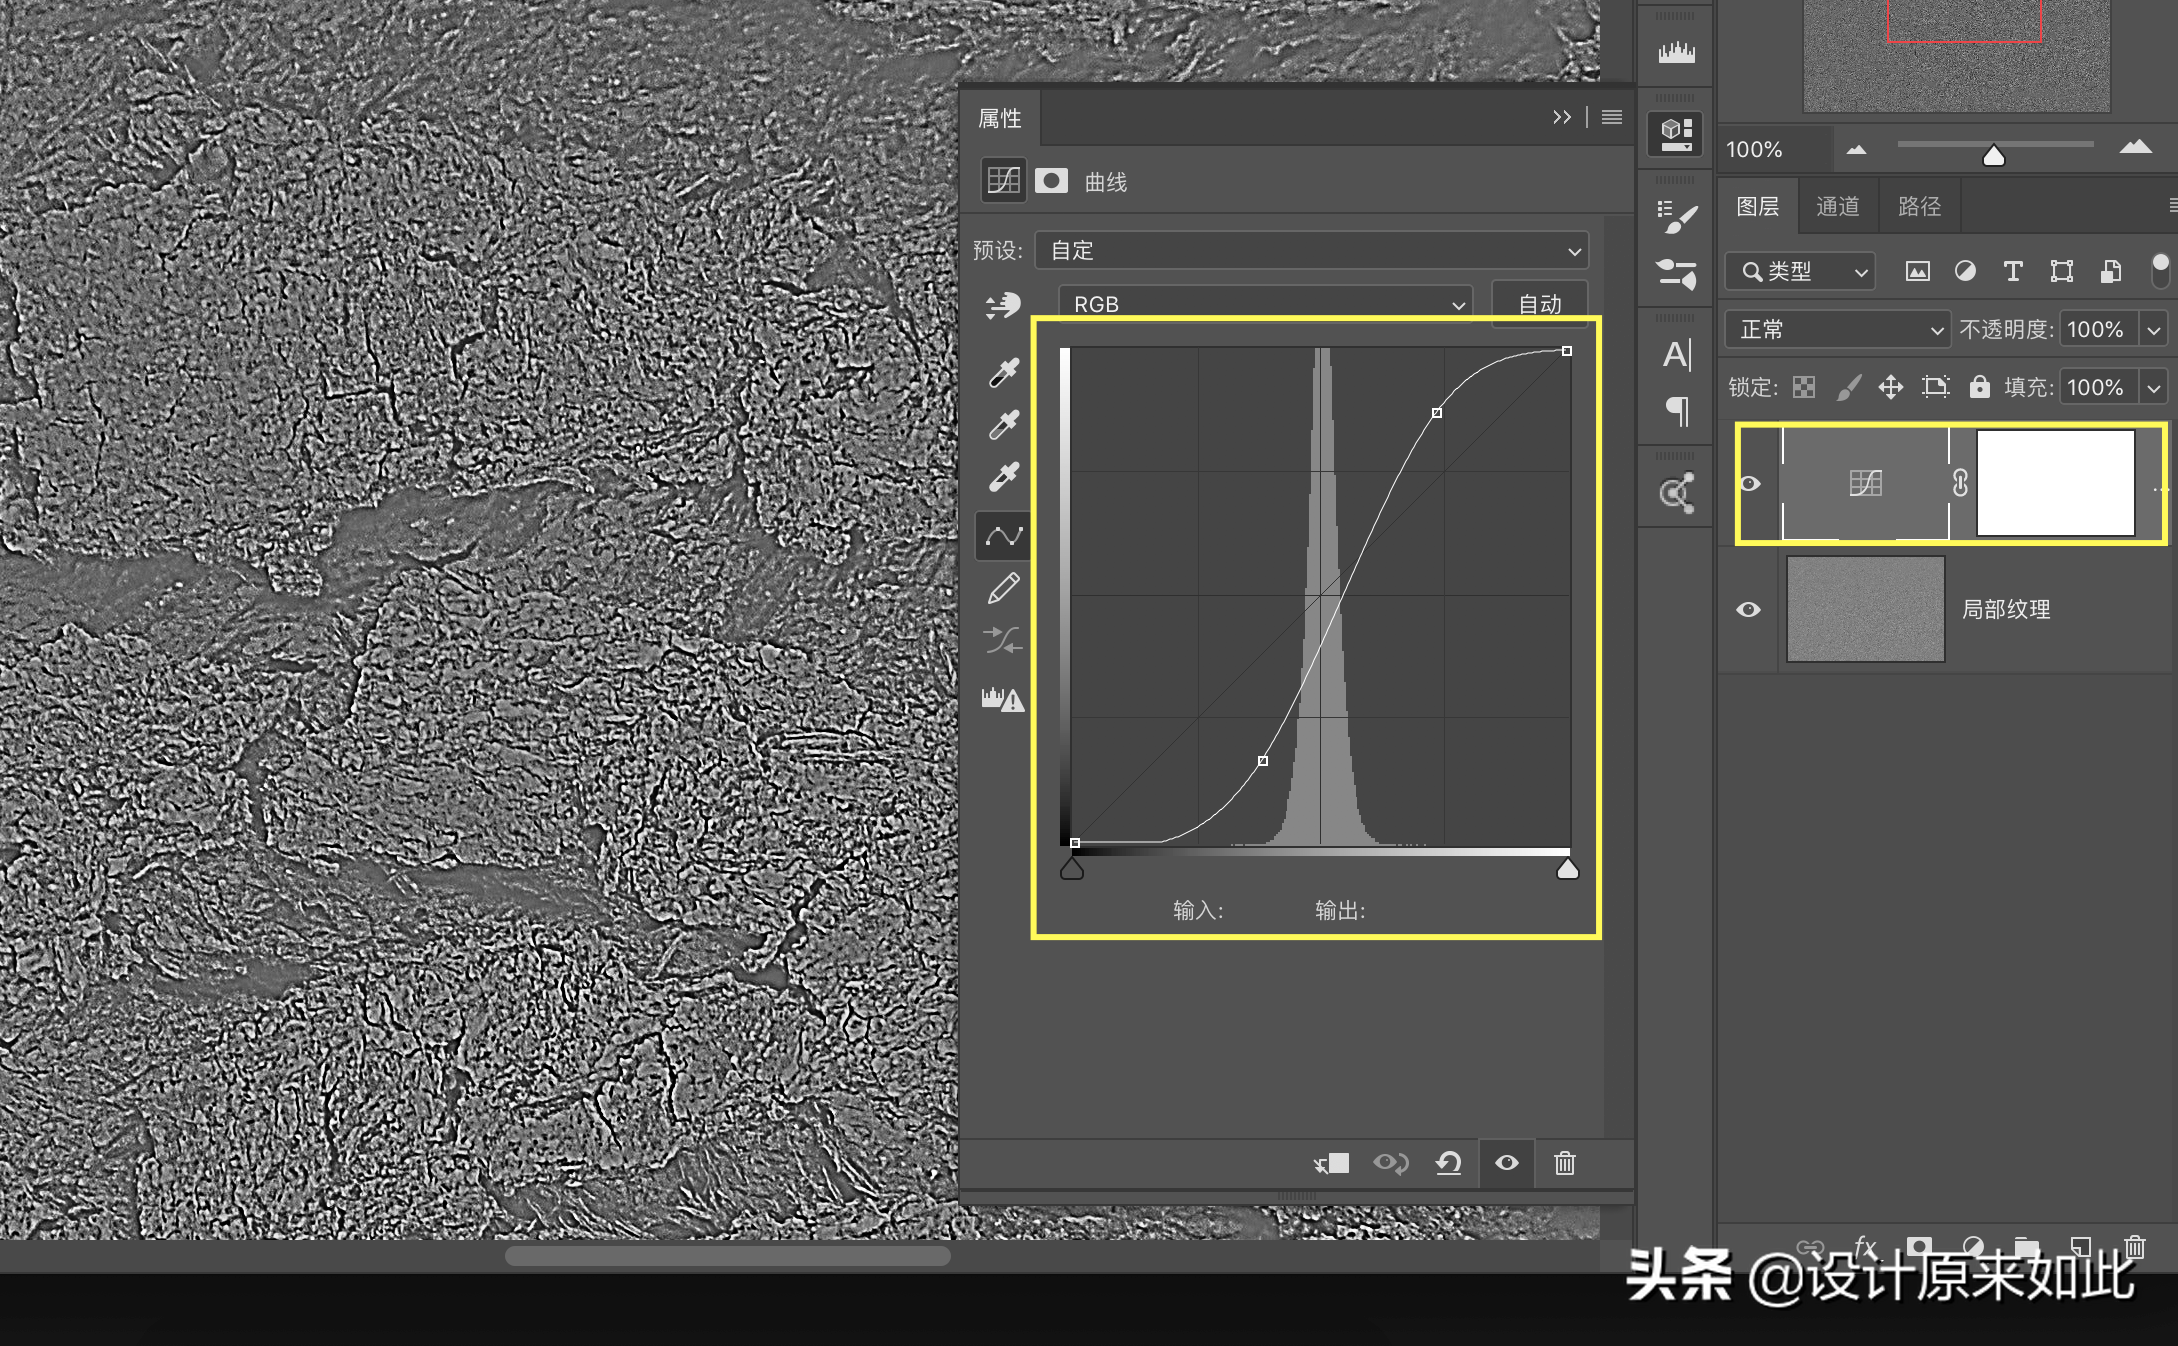Toggle the layer mask link icon
2178x1346 pixels.
pos(1960,484)
